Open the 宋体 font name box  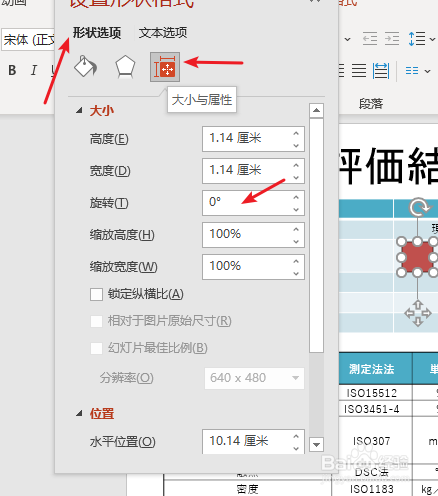pos(28,40)
